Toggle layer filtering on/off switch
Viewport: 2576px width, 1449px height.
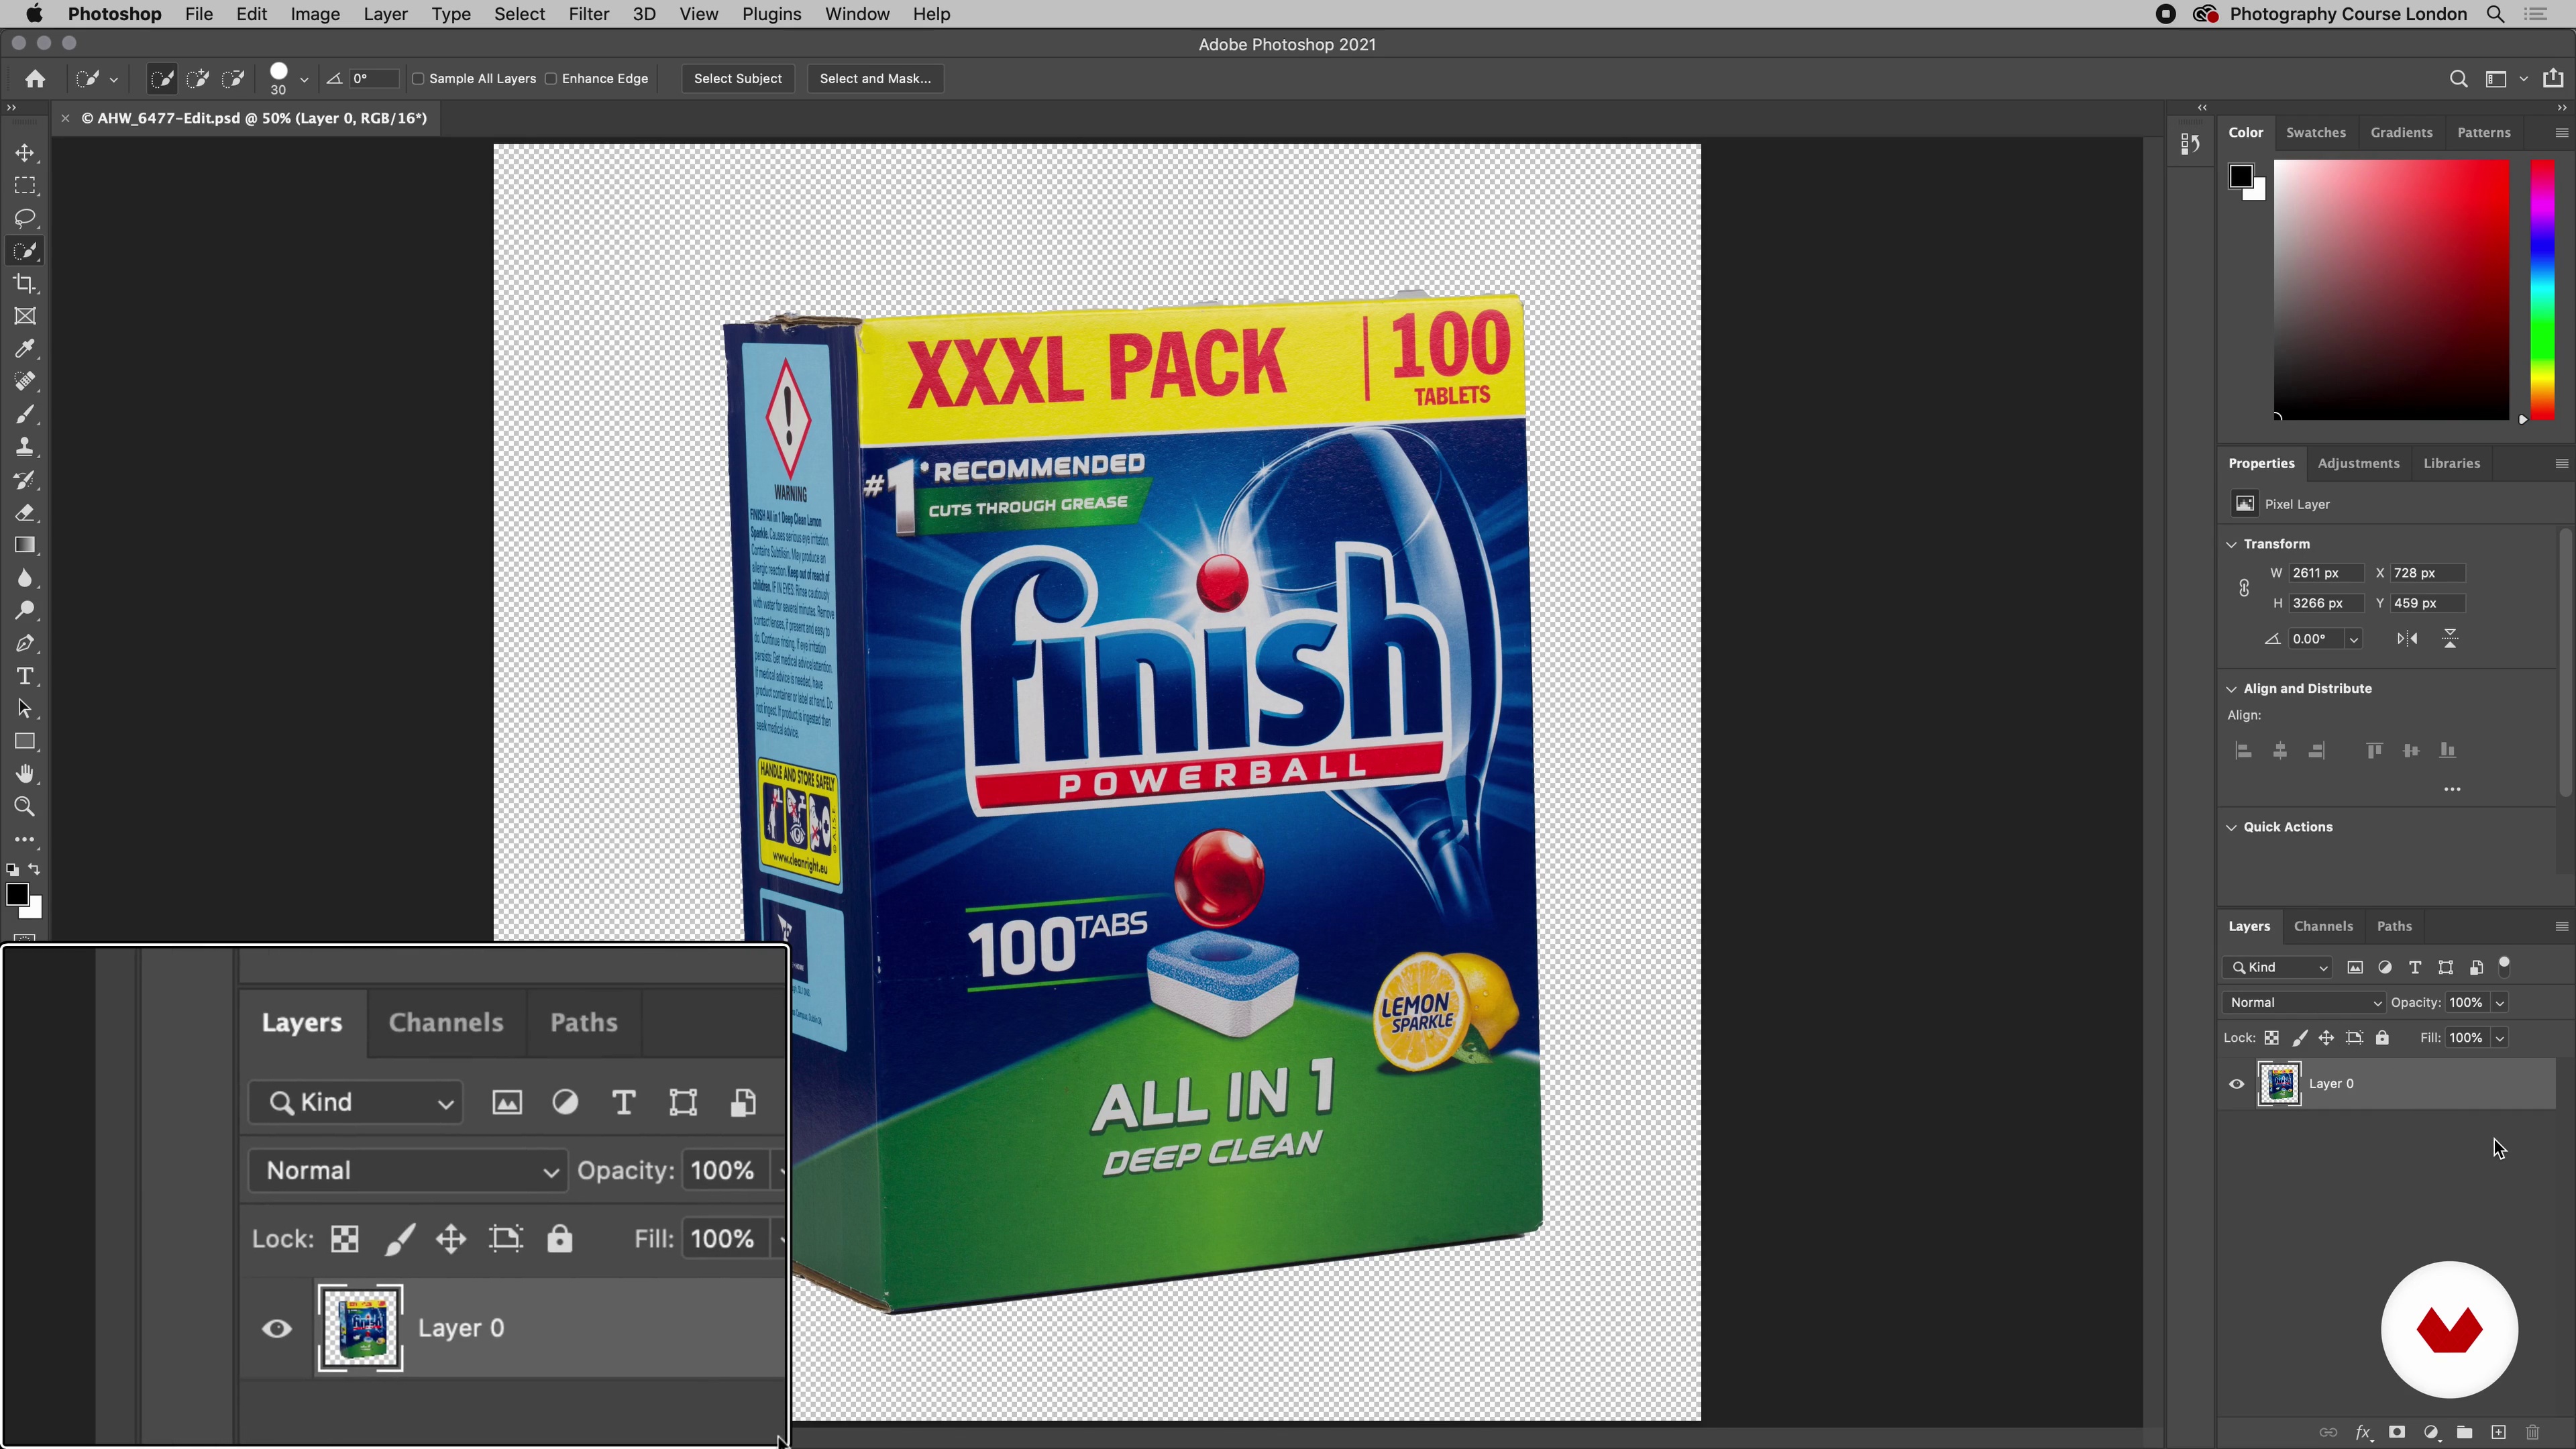click(2505, 966)
